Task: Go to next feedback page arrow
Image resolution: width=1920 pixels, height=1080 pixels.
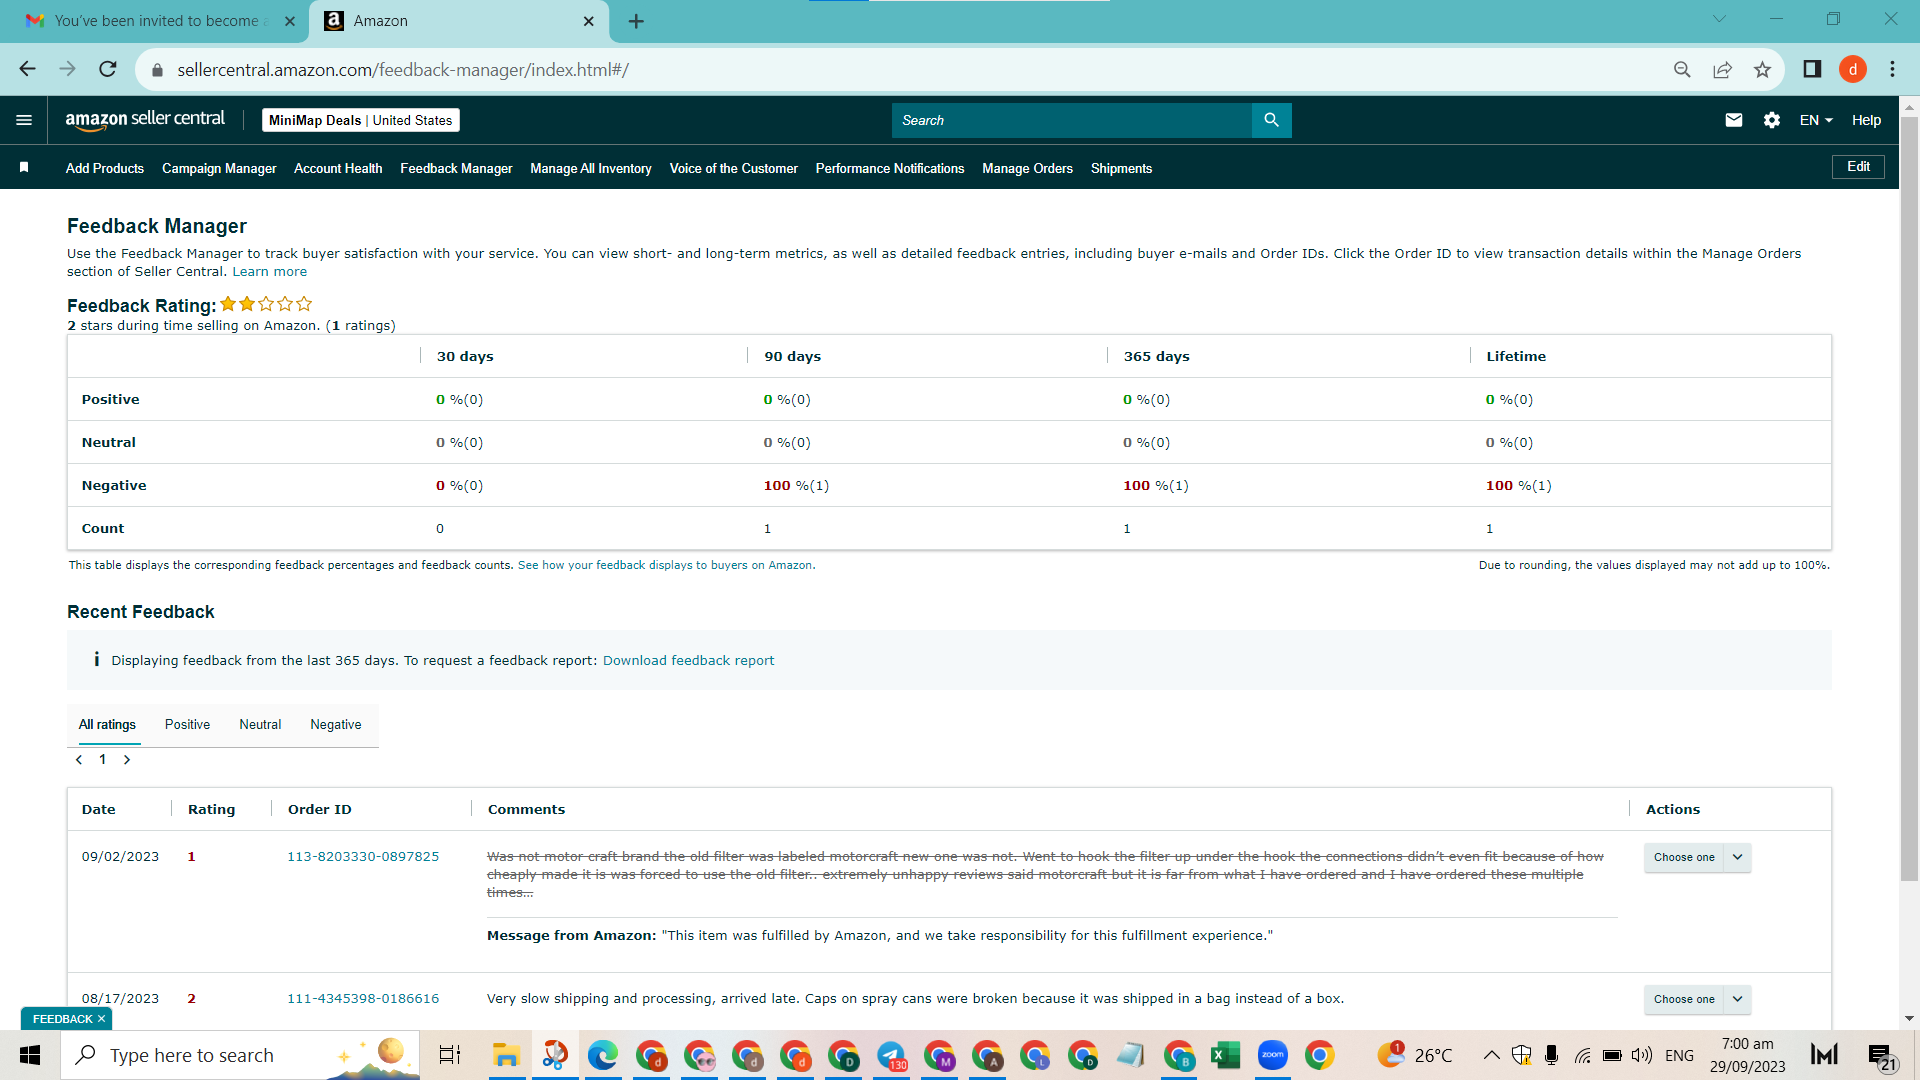Action: coord(127,760)
